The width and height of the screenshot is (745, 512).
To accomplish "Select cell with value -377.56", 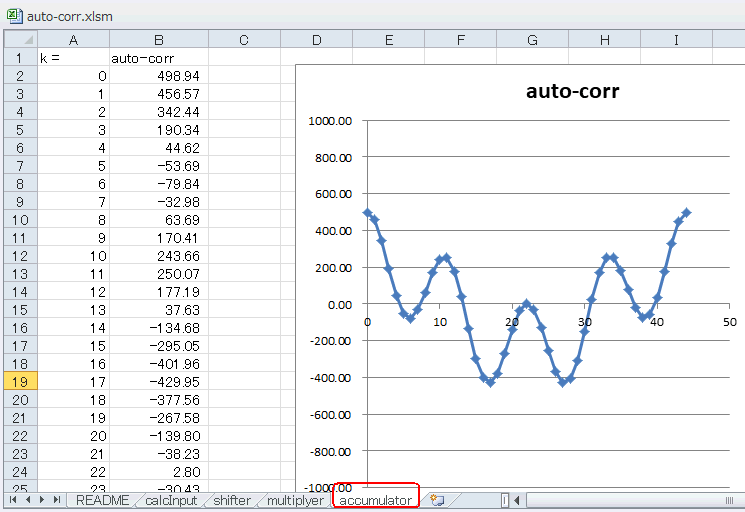I will [159, 399].
